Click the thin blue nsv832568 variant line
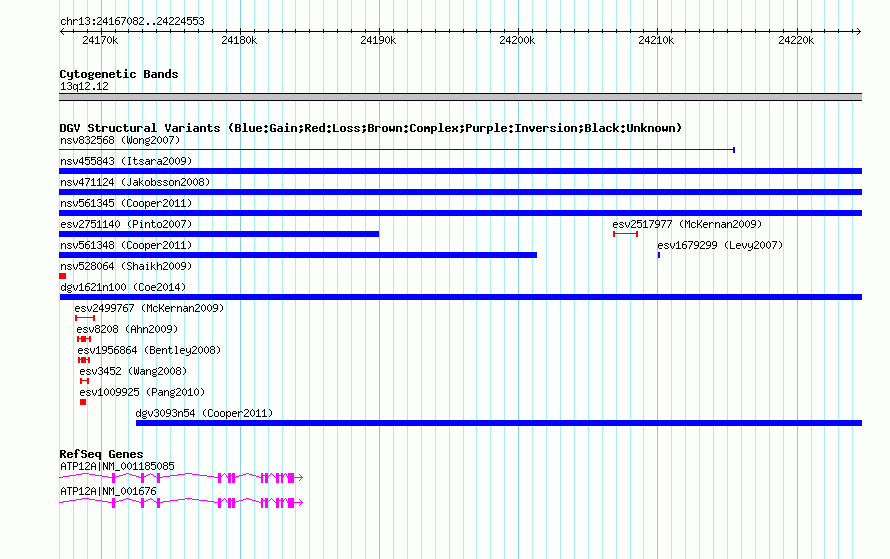890x559 pixels. coord(397,150)
